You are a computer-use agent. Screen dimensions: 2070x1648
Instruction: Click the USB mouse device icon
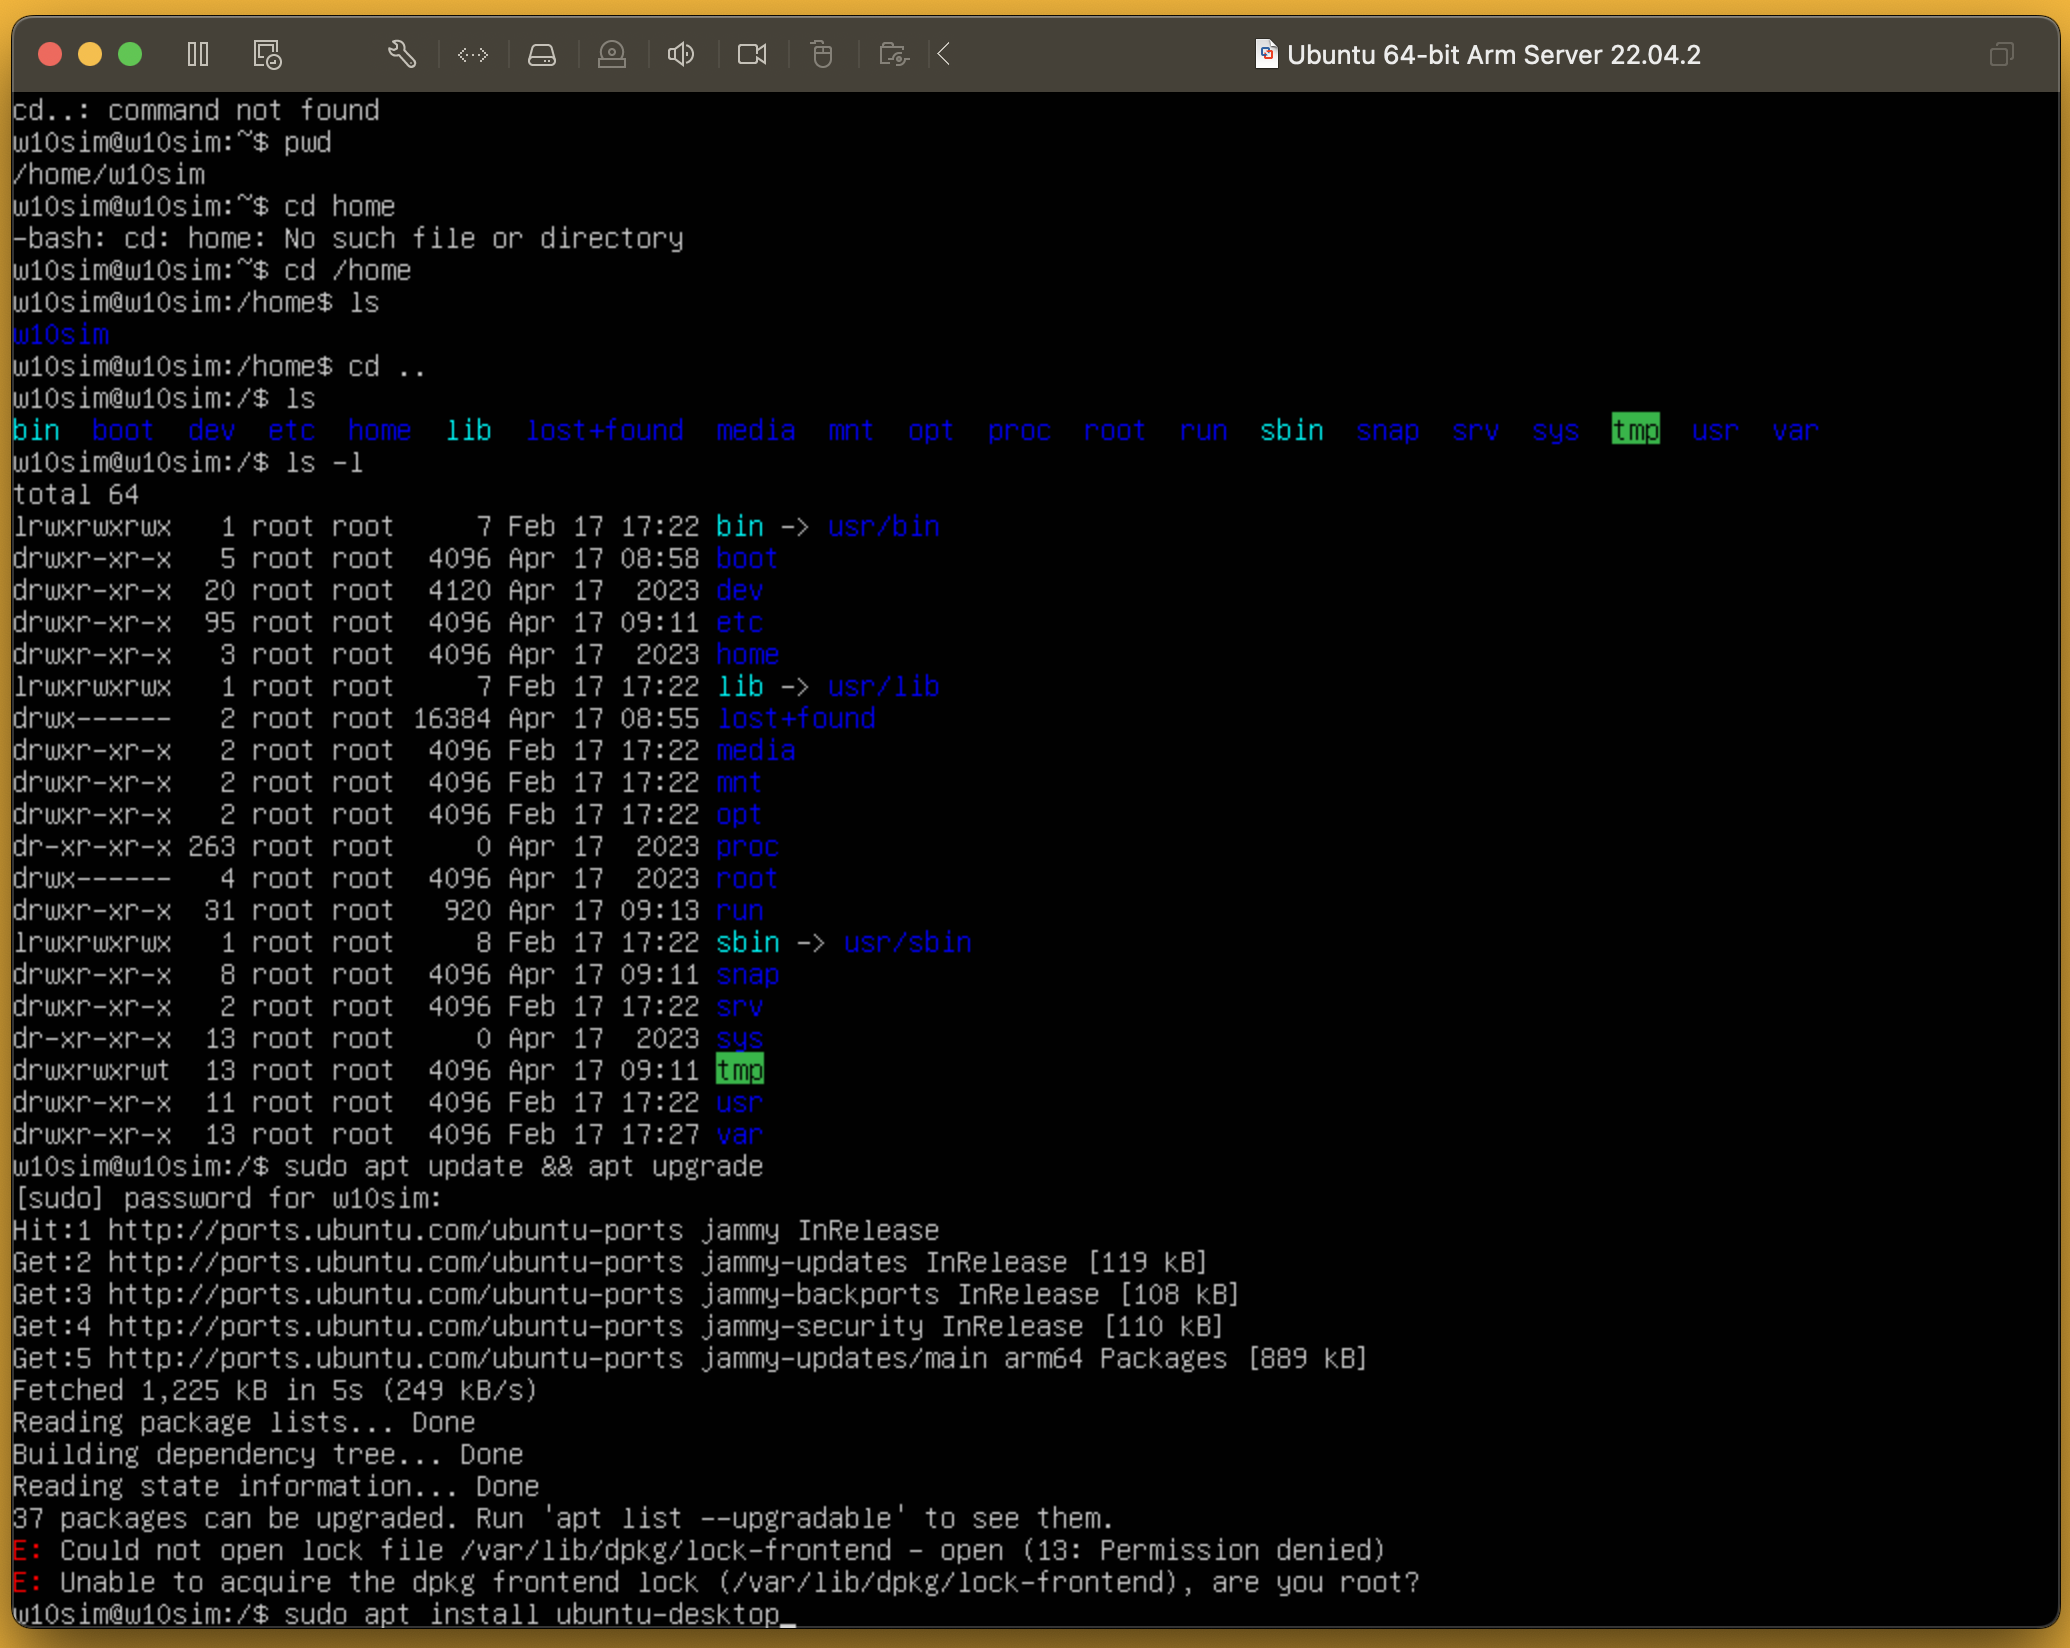click(x=822, y=54)
